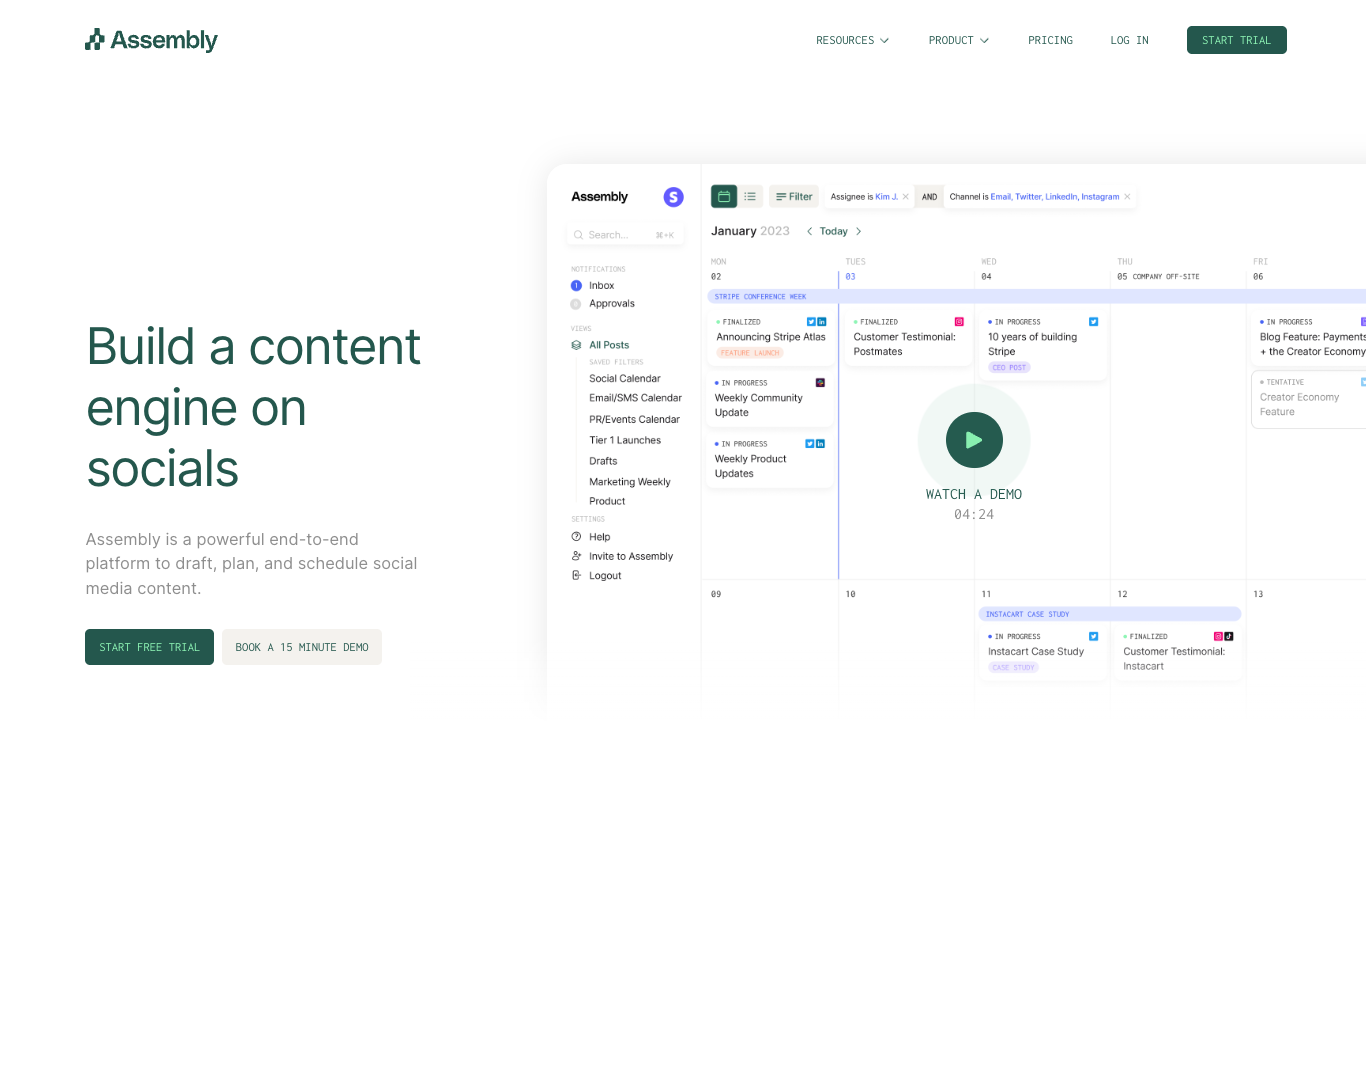This screenshot has height=1080, width=1366.
Task: Expand the Resources navigation dropdown
Action: 852,40
